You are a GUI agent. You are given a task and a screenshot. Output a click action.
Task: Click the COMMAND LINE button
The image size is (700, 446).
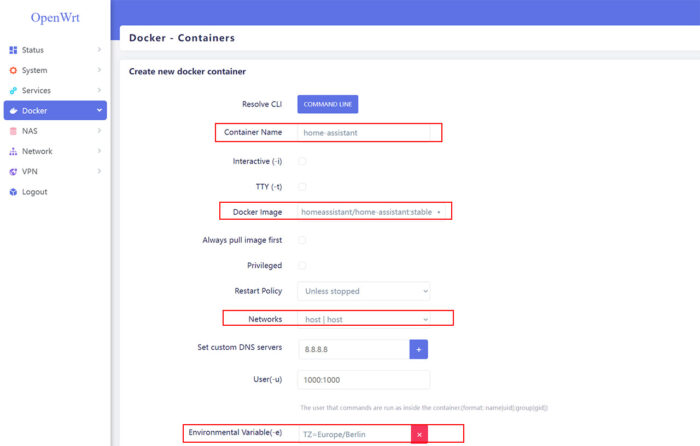(327, 104)
